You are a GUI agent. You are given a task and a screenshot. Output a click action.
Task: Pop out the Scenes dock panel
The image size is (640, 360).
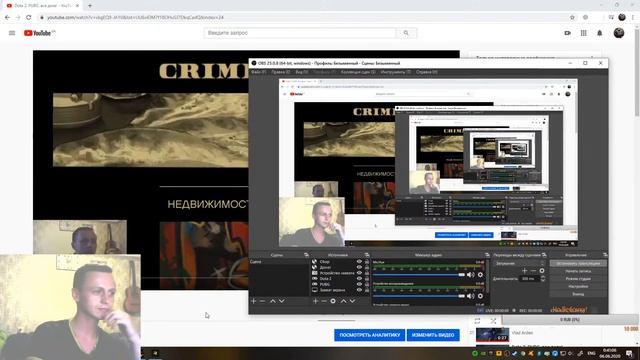tap(306, 255)
